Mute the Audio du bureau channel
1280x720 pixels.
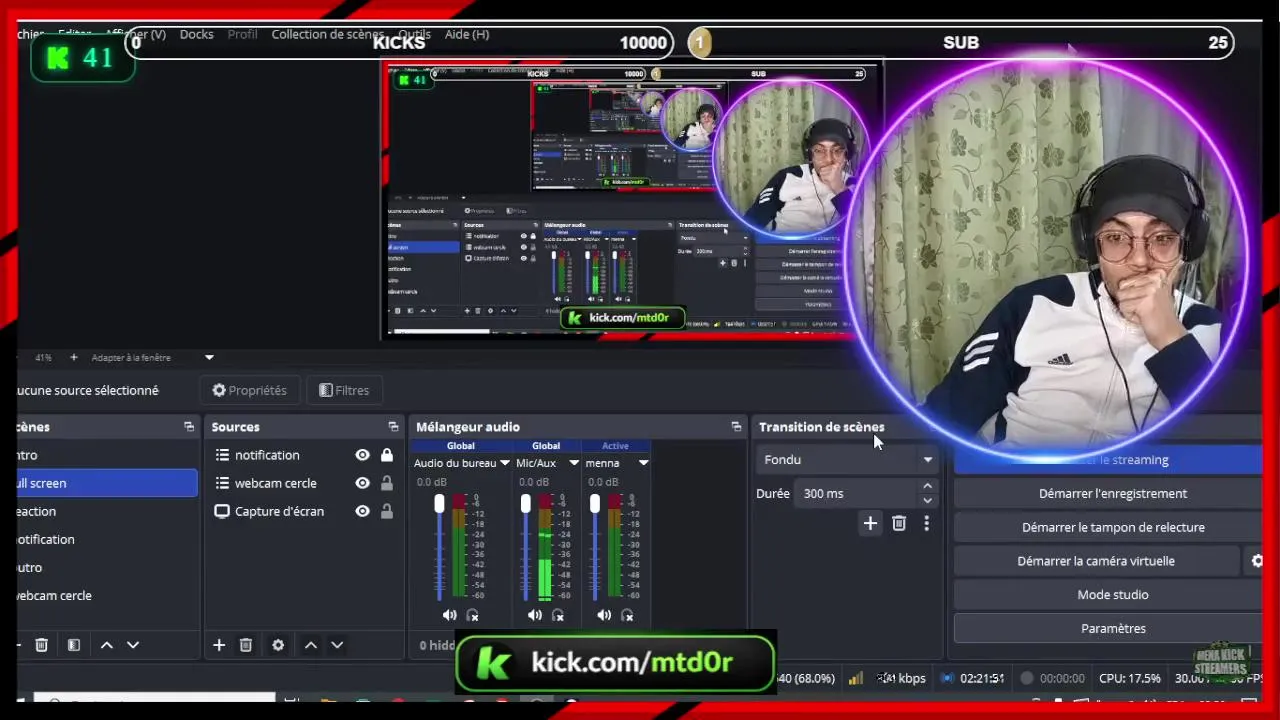click(449, 615)
